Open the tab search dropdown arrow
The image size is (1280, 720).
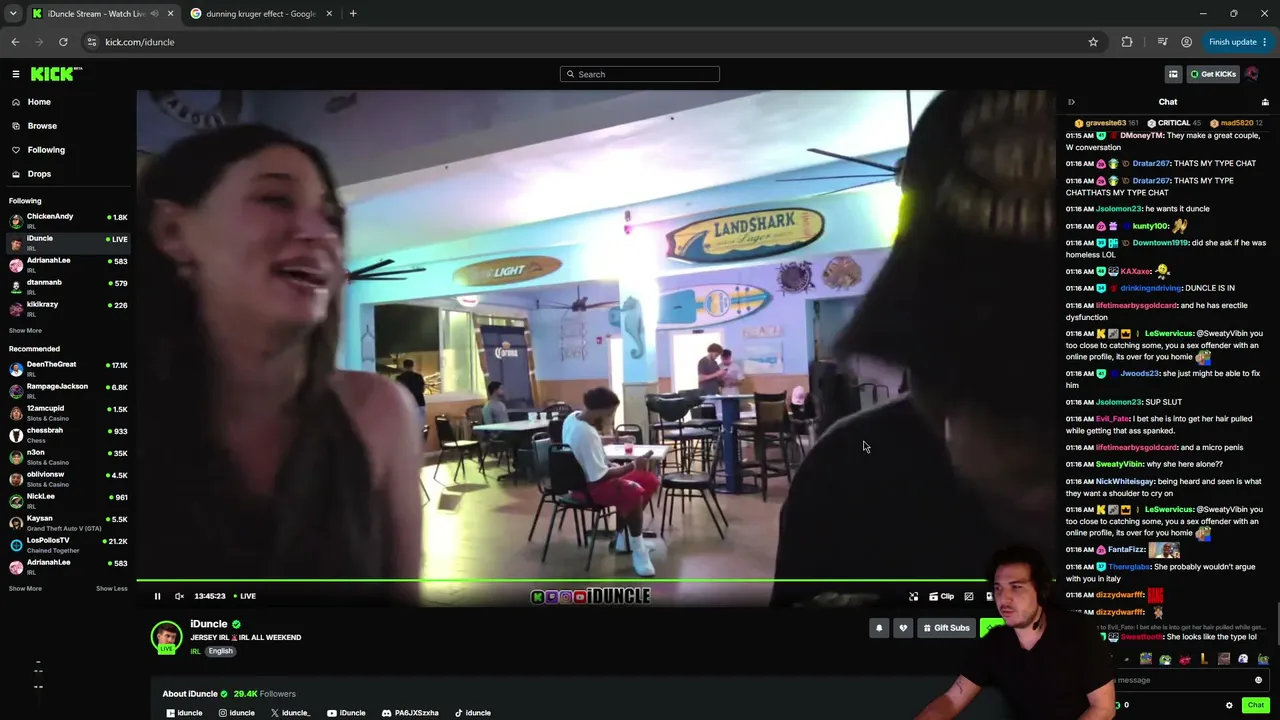tap(13, 14)
